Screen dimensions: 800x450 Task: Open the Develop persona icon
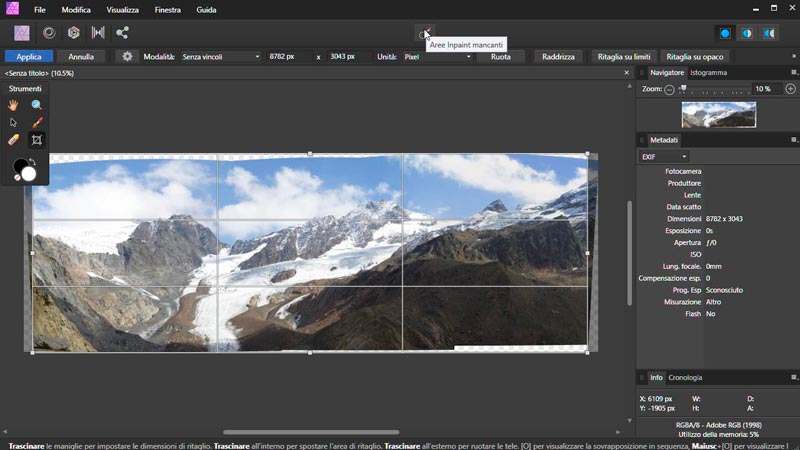(73, 33)
